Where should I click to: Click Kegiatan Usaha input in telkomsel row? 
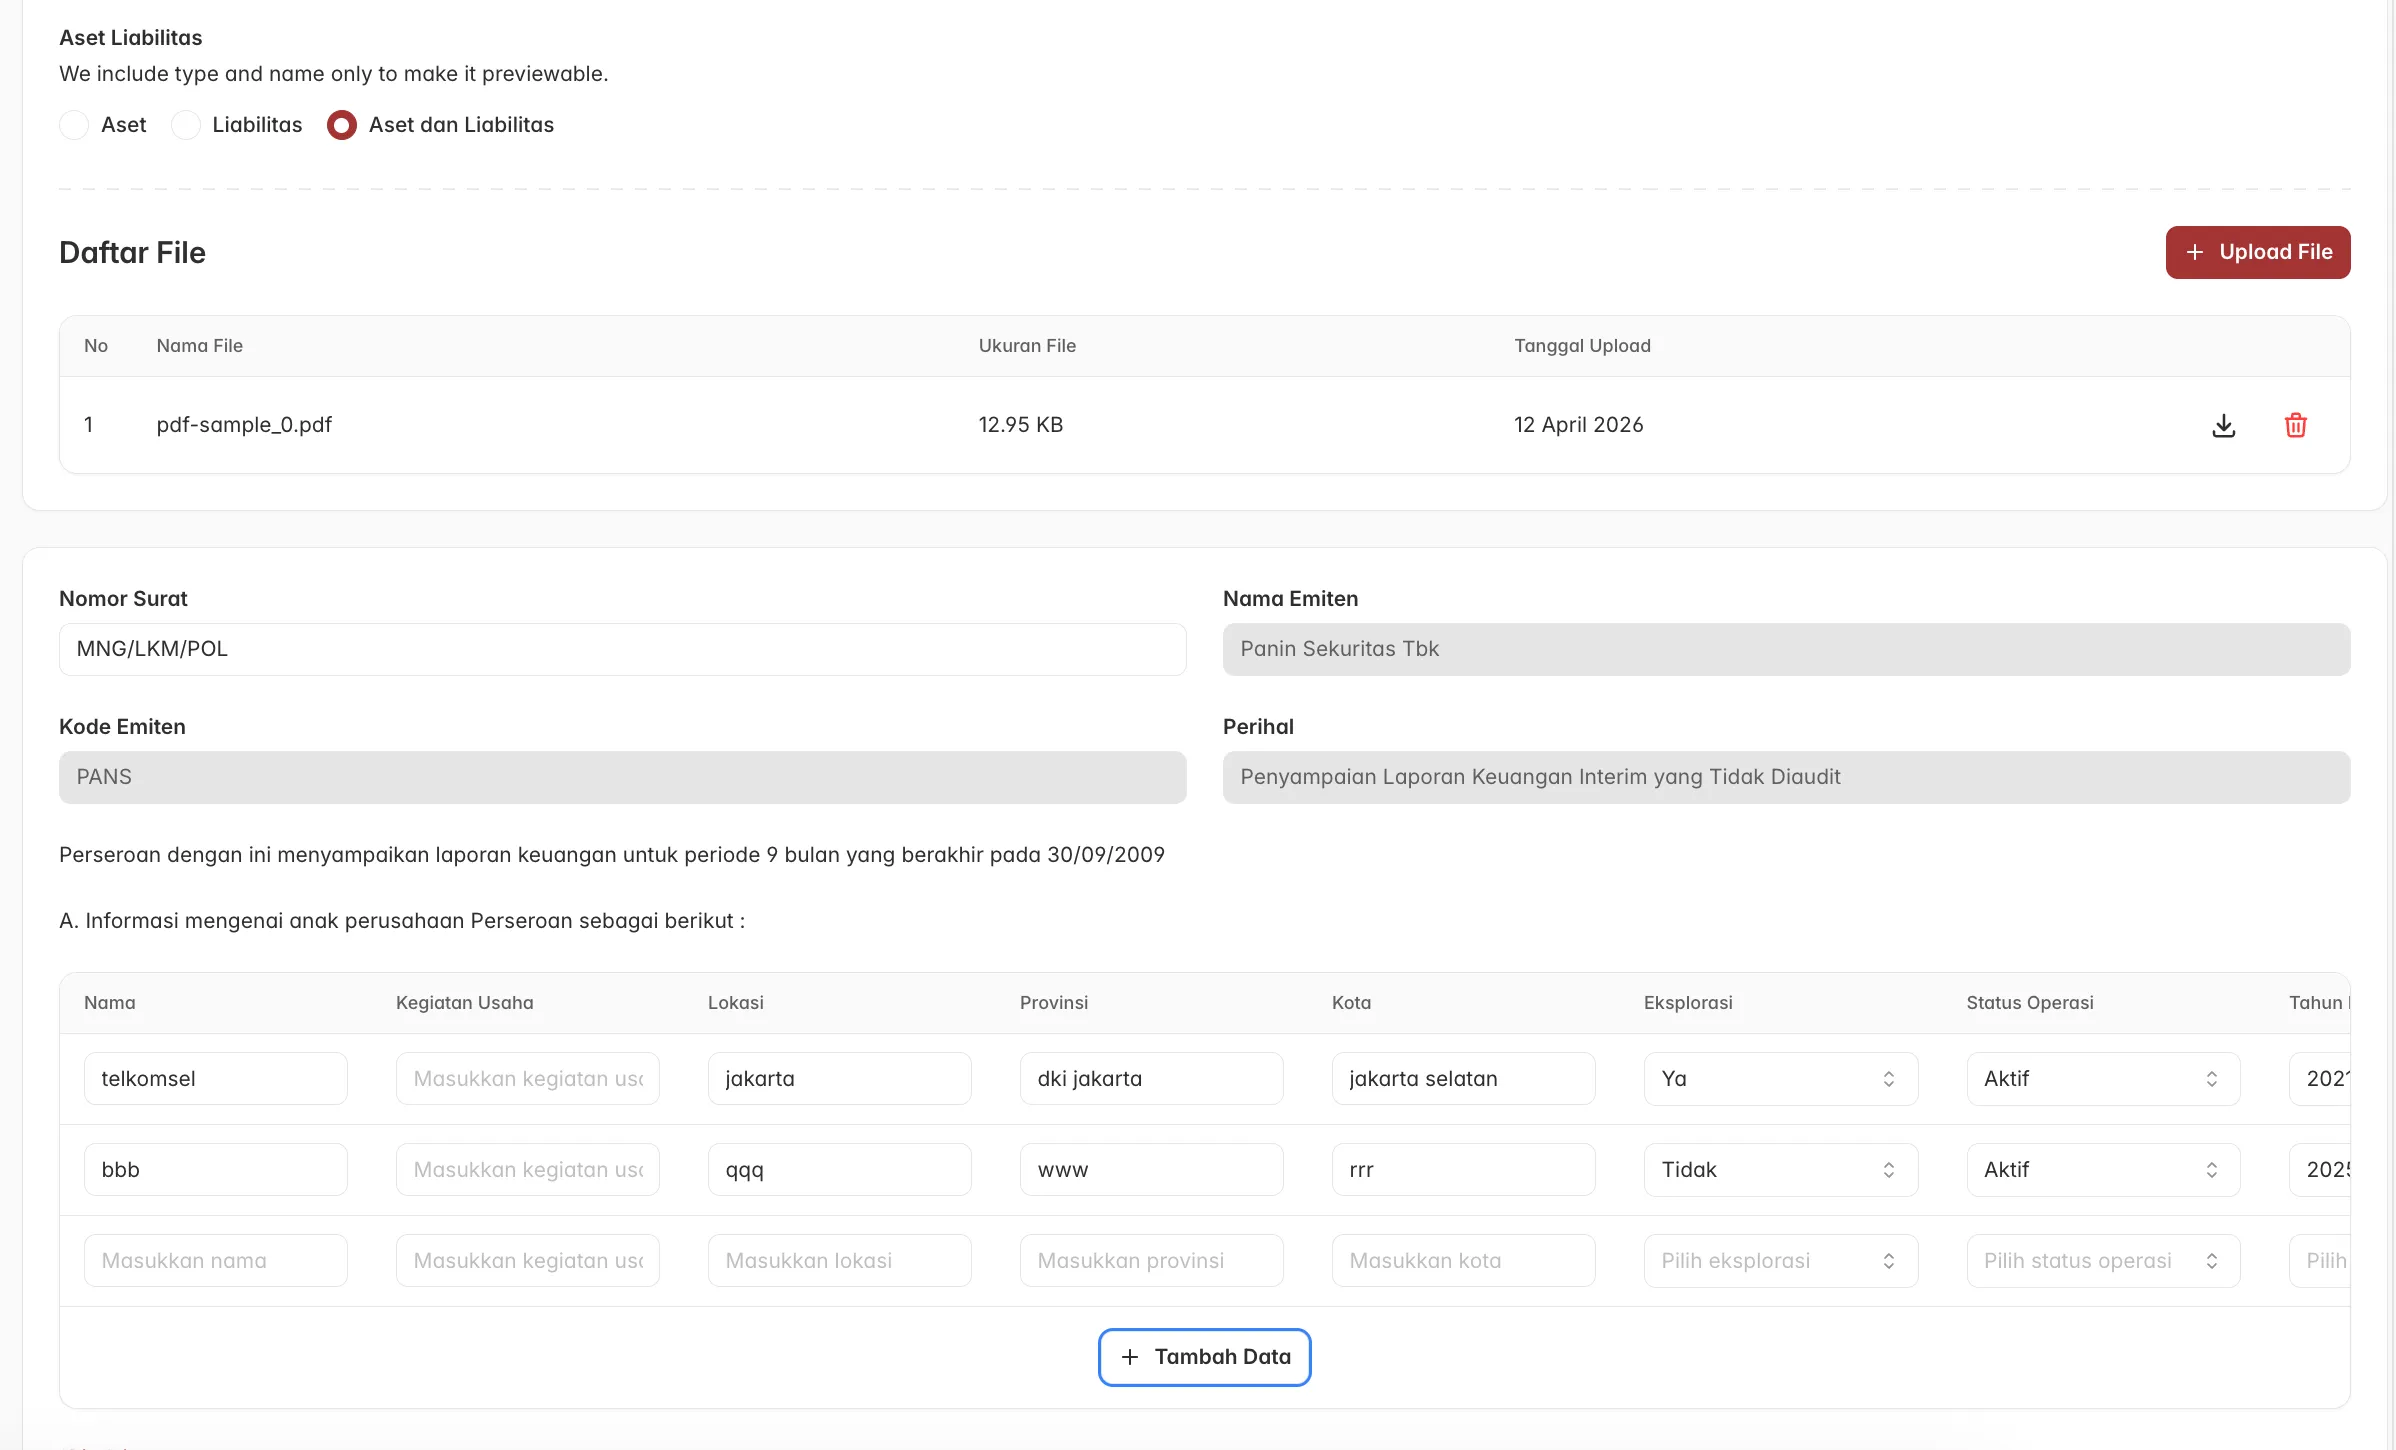click(x=527, y=1079)
